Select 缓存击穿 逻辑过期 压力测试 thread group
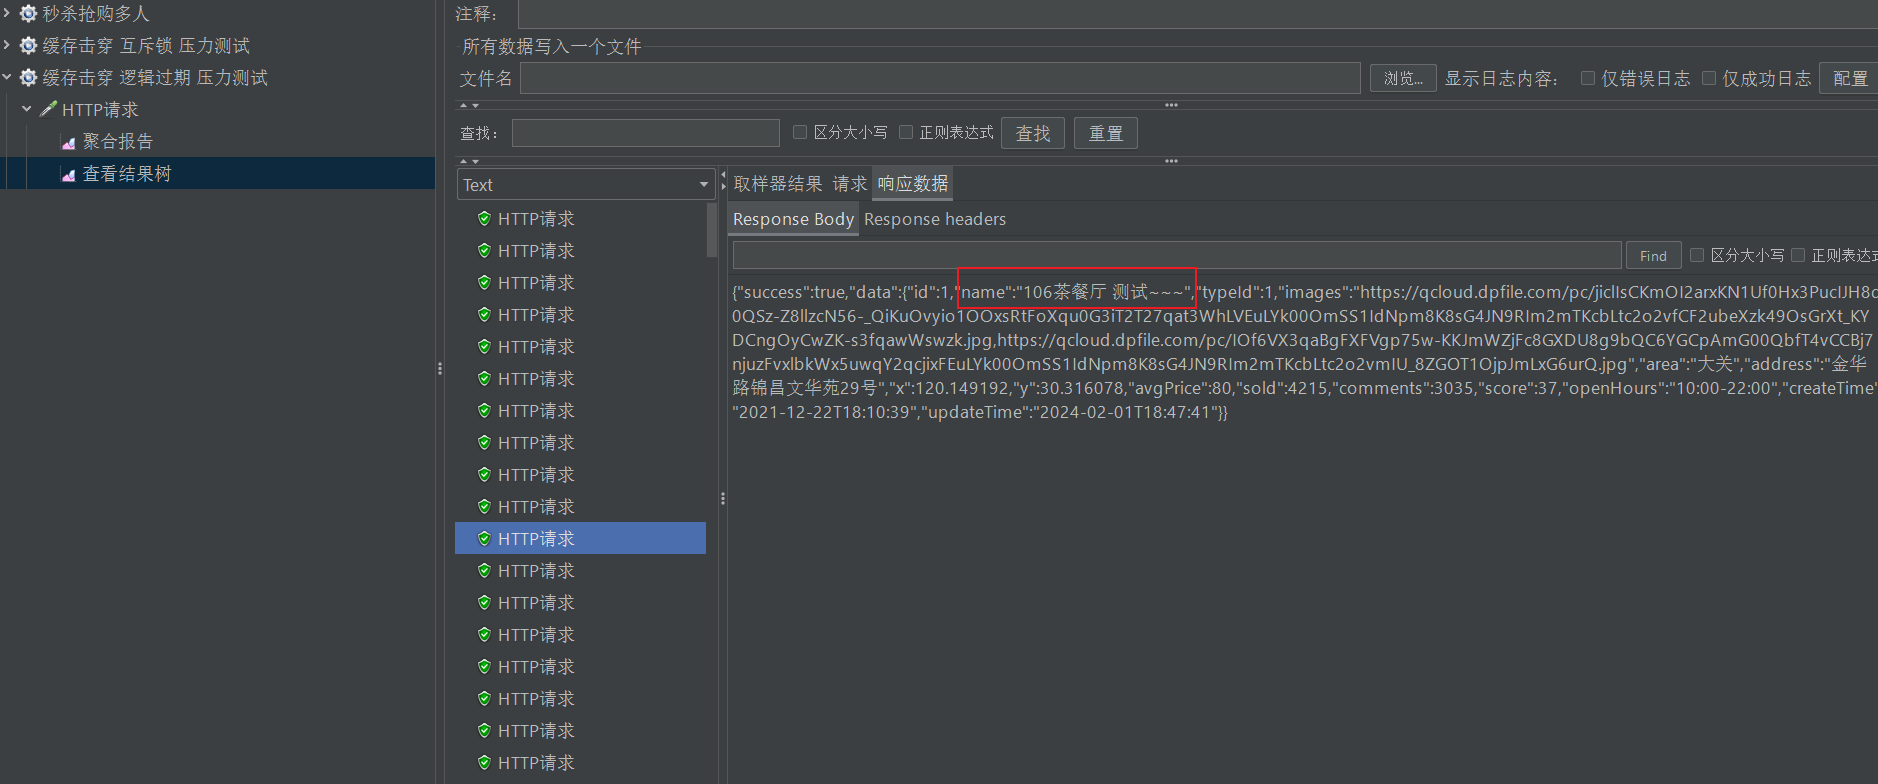The height and width of the screenshot is (784, 1878). coord(155,78)
